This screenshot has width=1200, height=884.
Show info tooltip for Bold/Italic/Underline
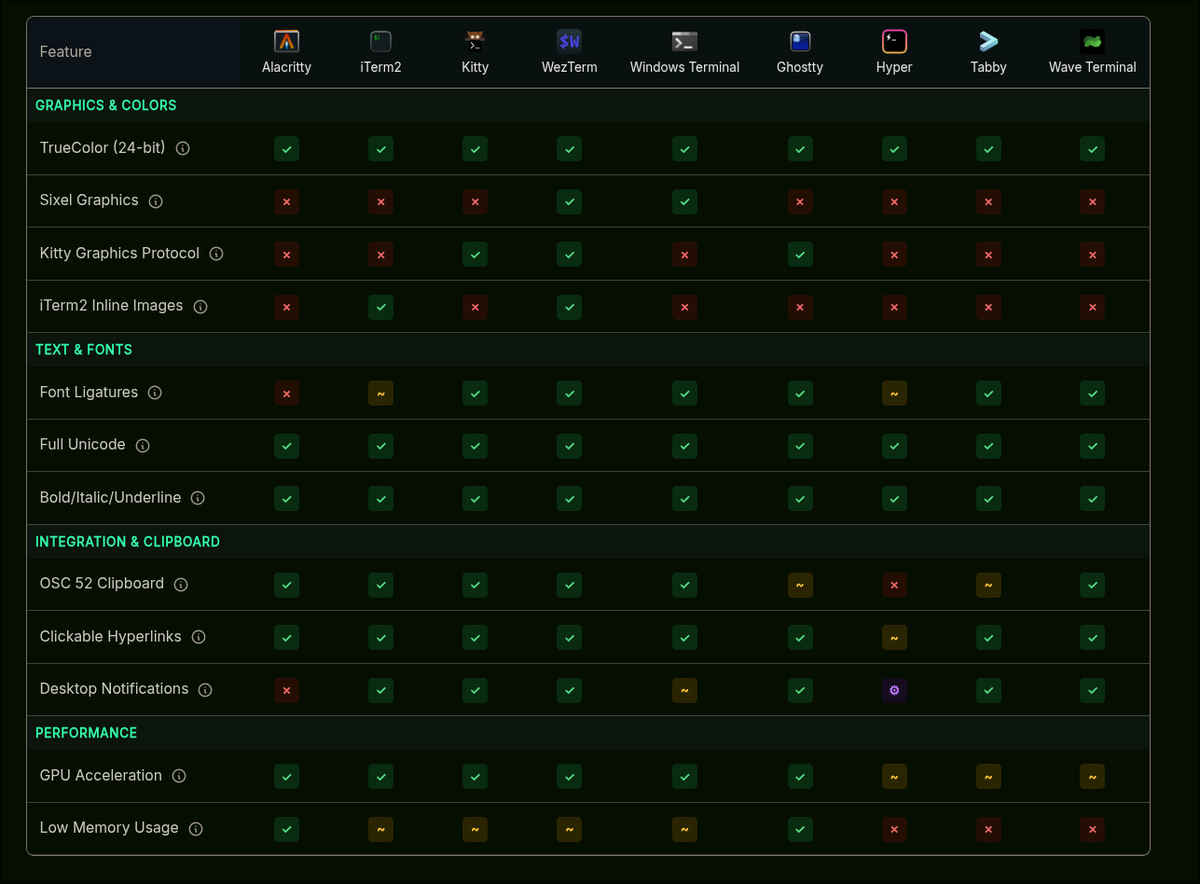198,498
